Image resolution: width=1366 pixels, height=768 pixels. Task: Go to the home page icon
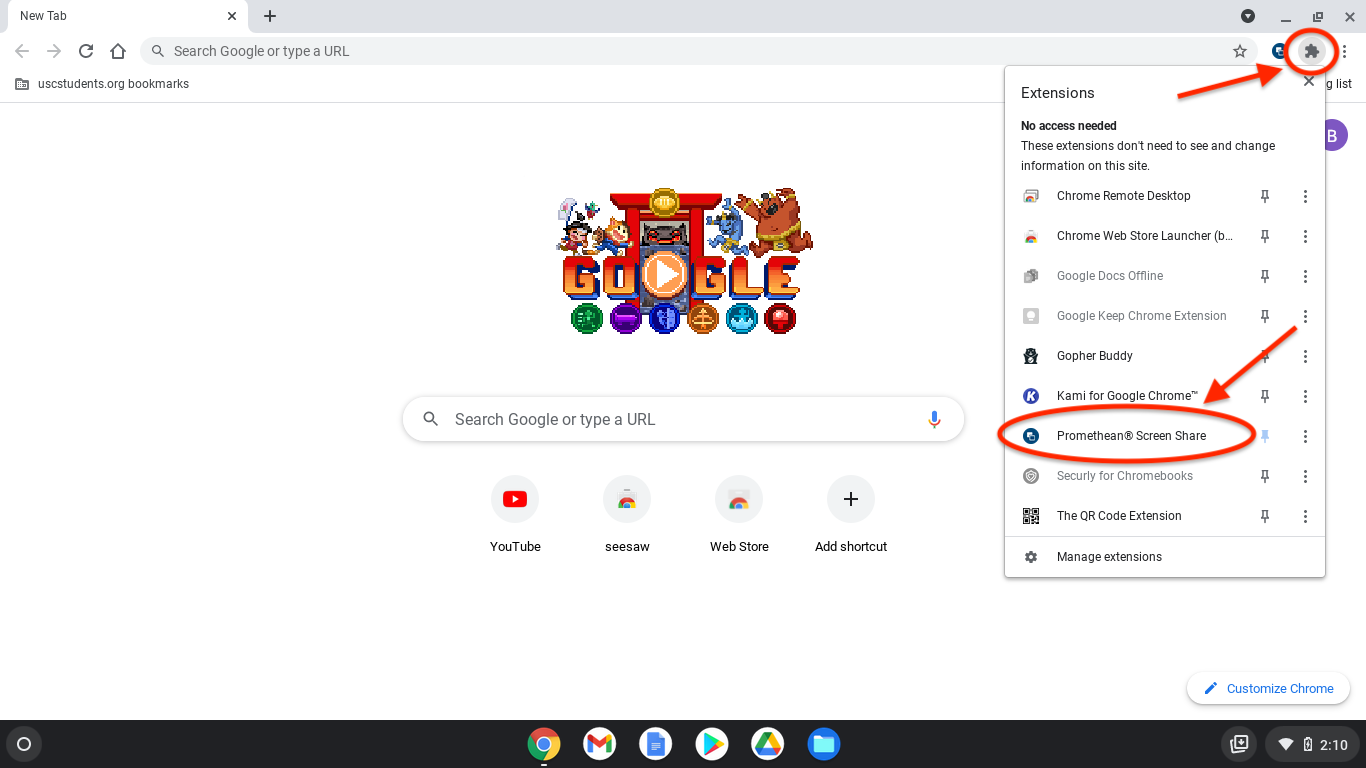[x=118, y=51]
